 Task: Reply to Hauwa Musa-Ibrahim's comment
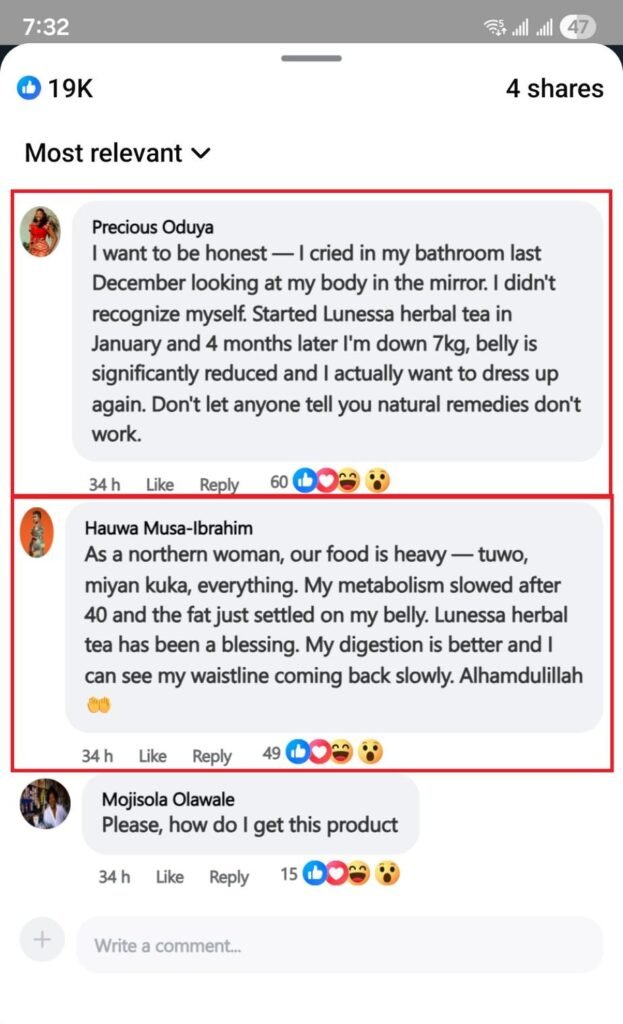click(x=212, y=756)
